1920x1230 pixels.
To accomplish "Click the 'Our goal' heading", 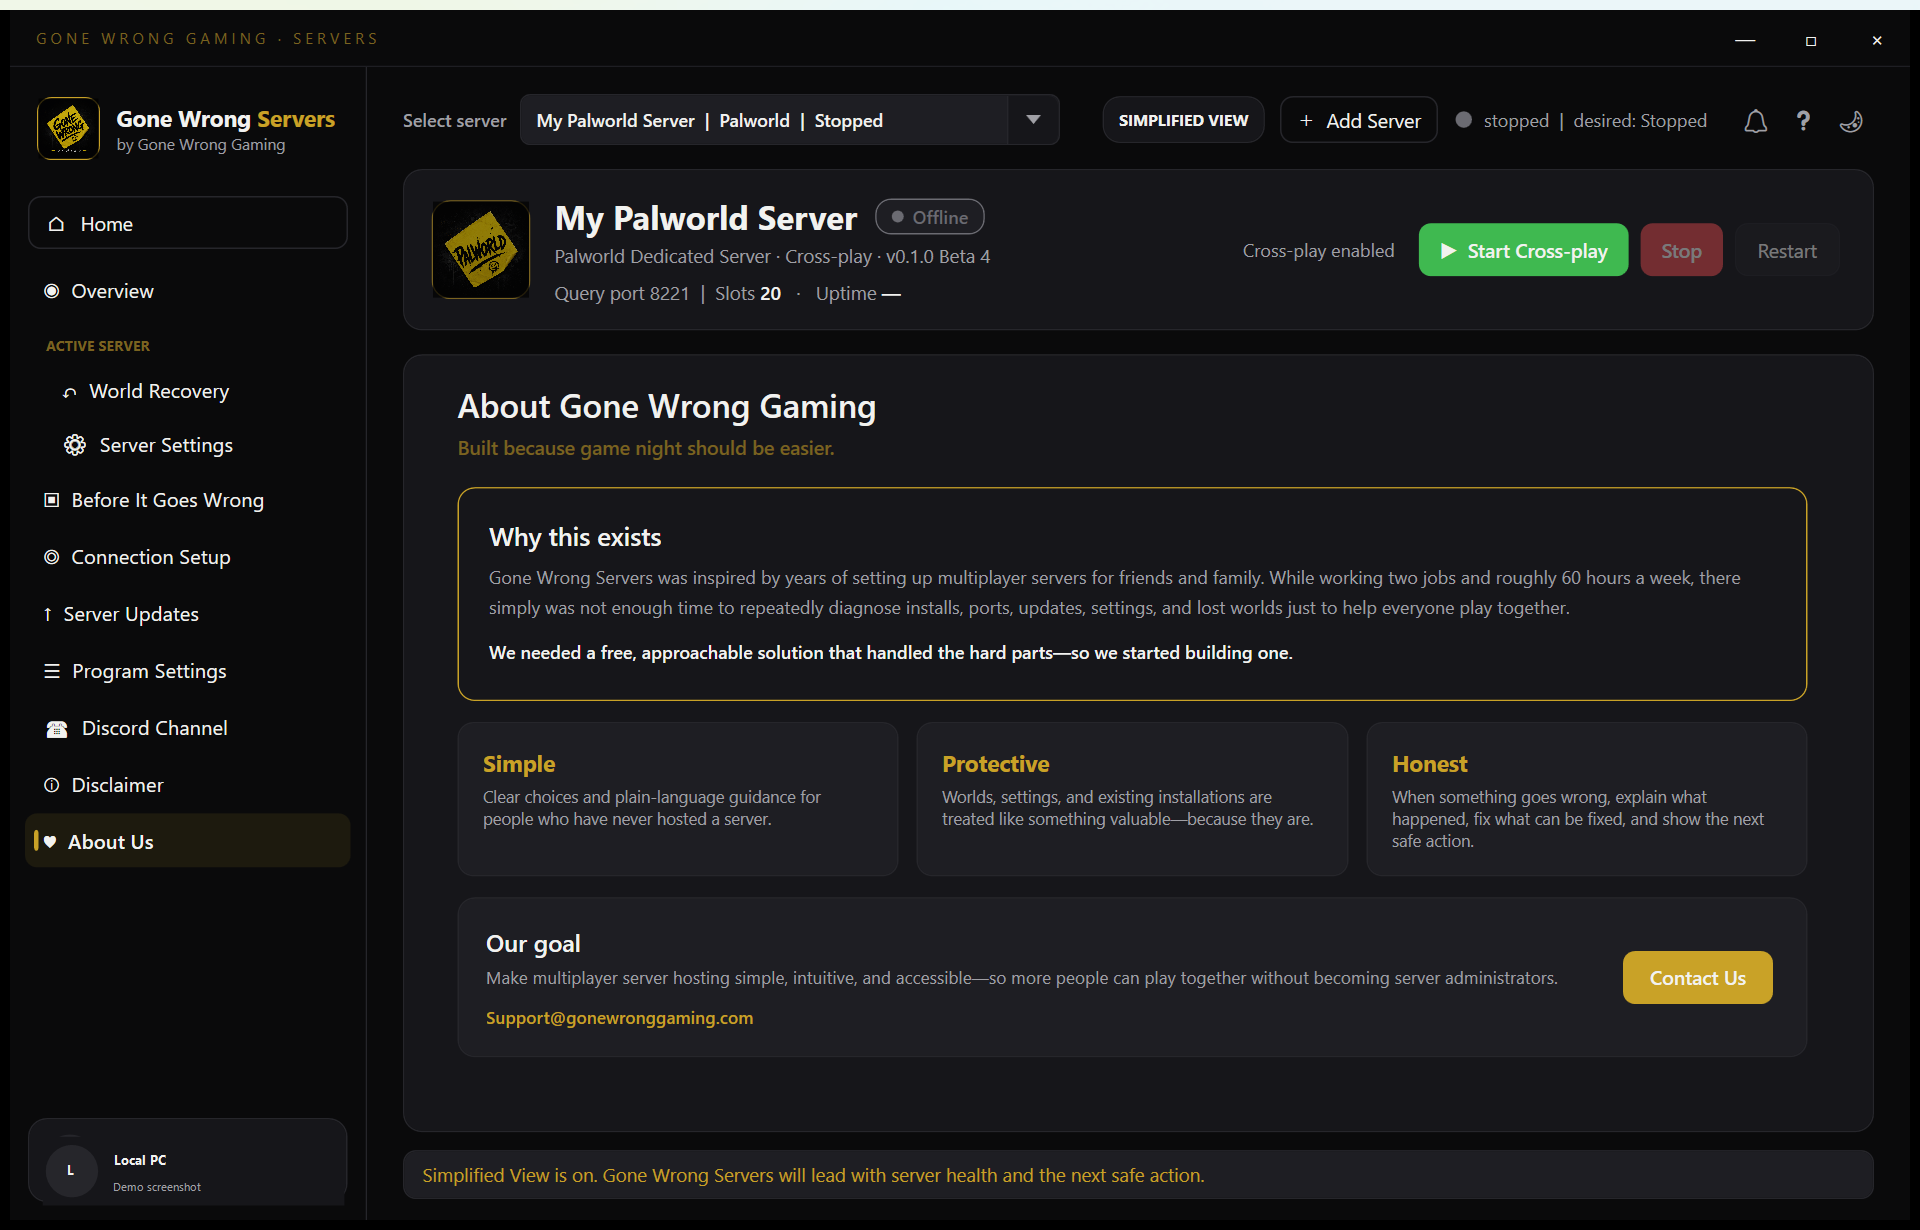I will click(533, 943).
